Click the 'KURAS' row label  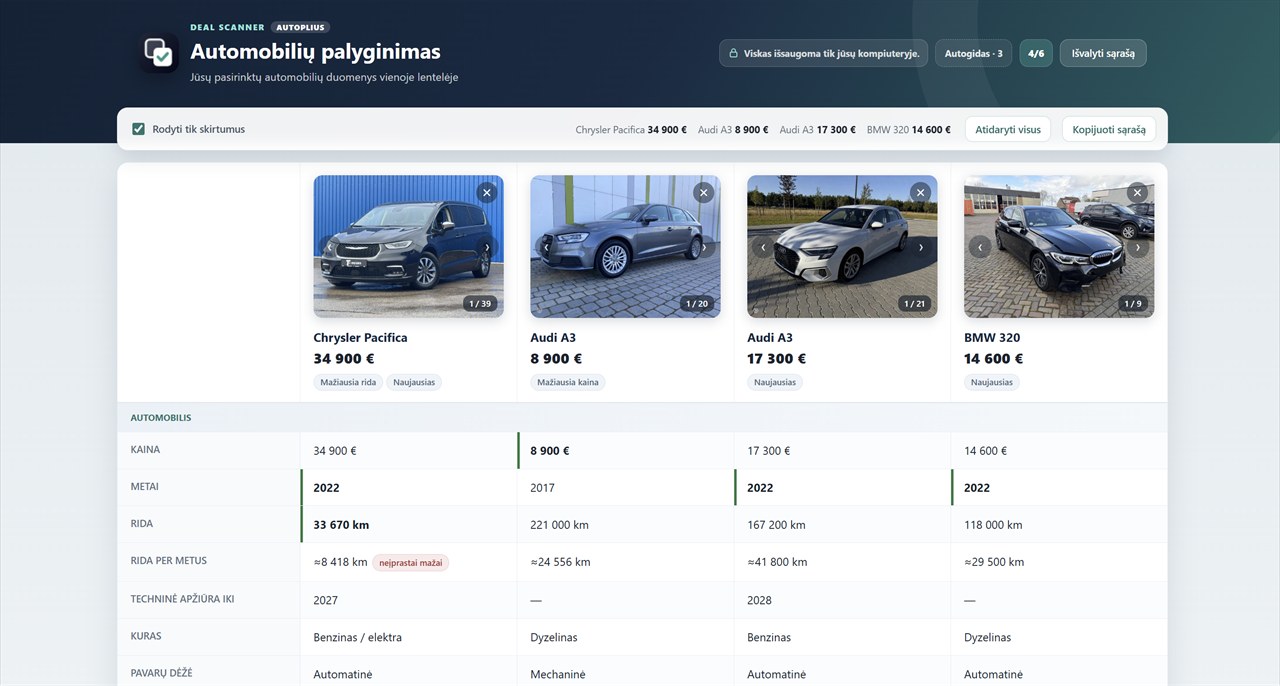[x=146, y=636]
